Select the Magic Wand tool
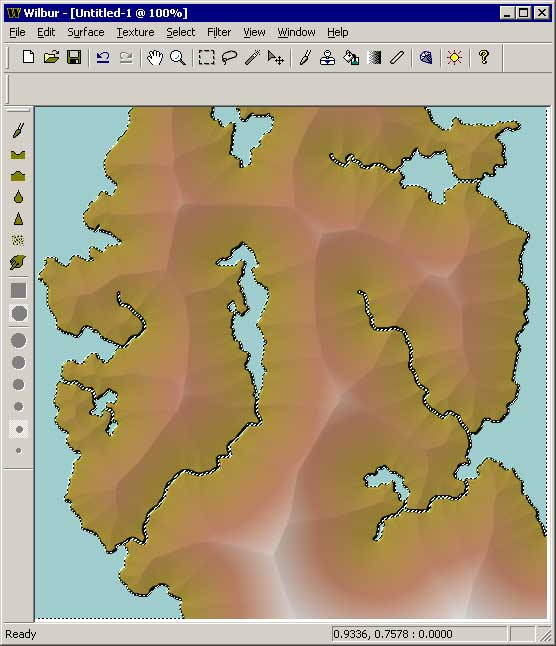 (x=252, y=57)
